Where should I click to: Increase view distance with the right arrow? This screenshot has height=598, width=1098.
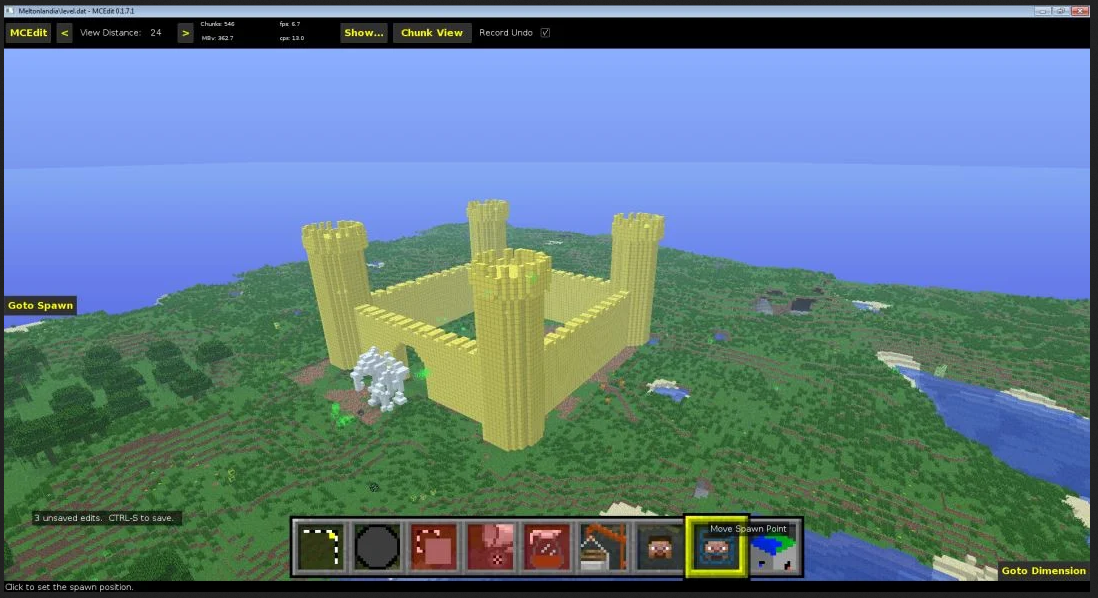(185, 33)
